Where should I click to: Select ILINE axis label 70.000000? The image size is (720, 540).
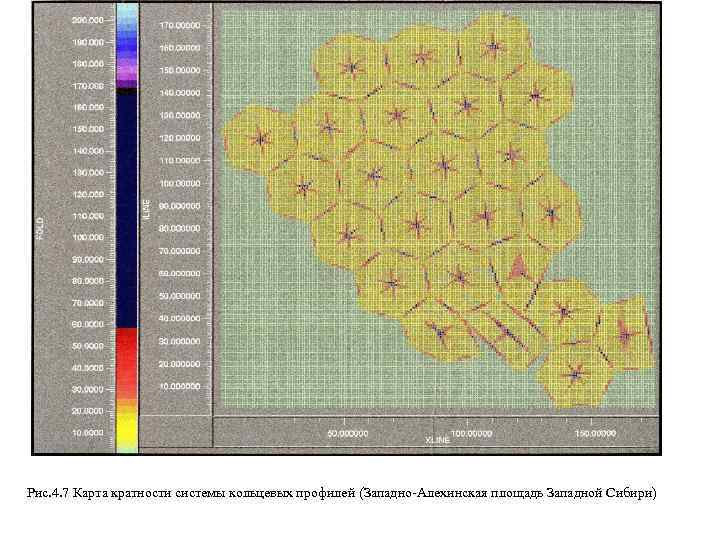tap(180, 251)
